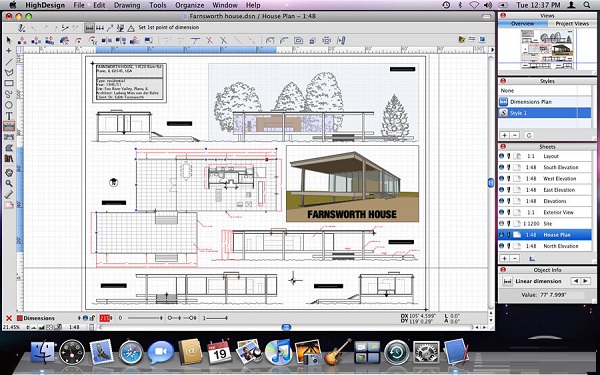The width and height of the screenshot is (600, 375).
Task: Open the Drawing menu
Action: pos(127,5)
